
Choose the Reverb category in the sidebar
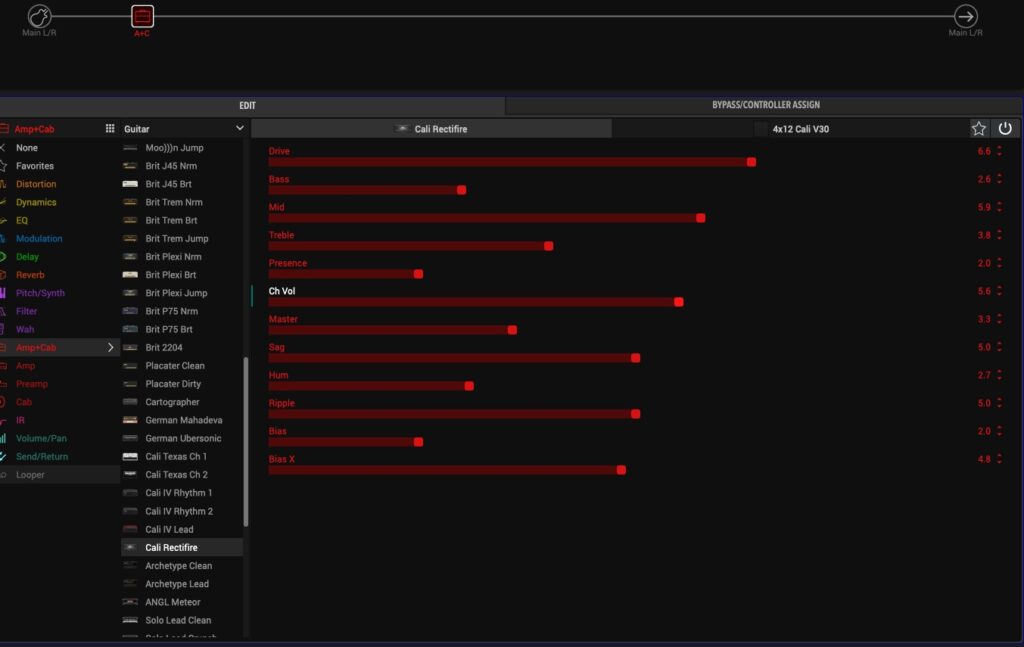click(30, 275)
